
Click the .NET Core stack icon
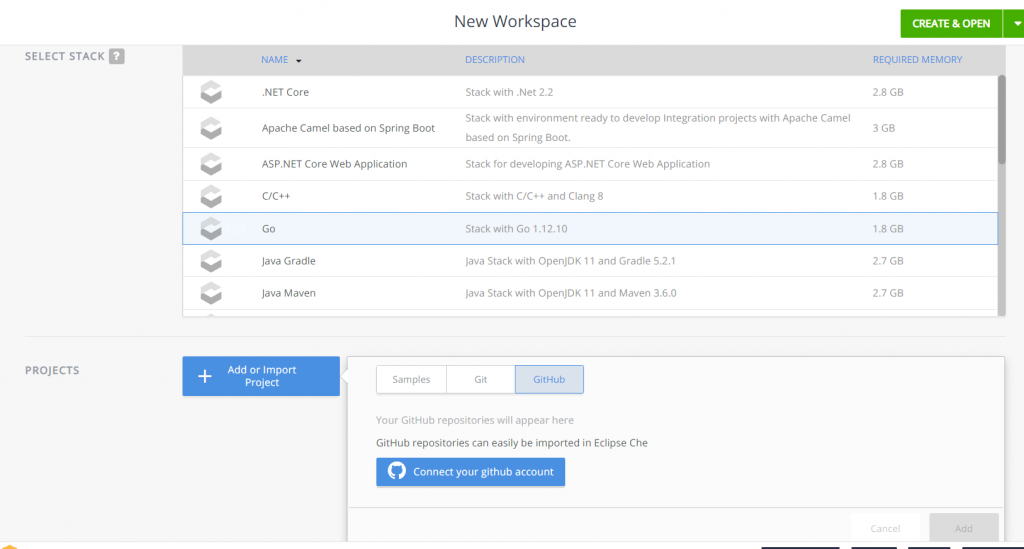coord(210,92)
